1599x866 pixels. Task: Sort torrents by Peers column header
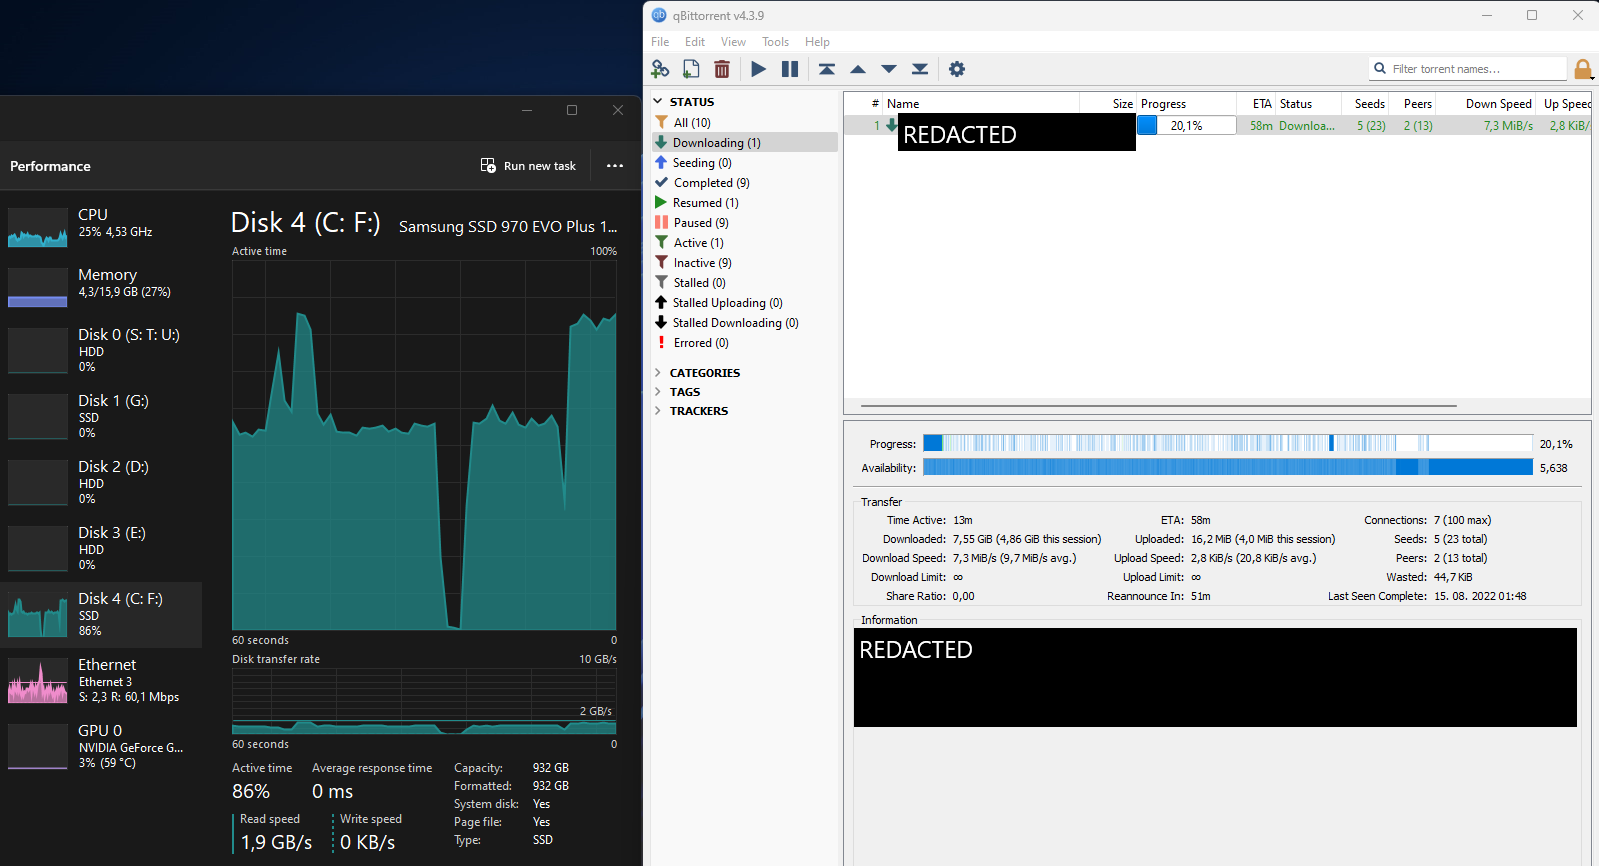click(x=1413, y=104)
